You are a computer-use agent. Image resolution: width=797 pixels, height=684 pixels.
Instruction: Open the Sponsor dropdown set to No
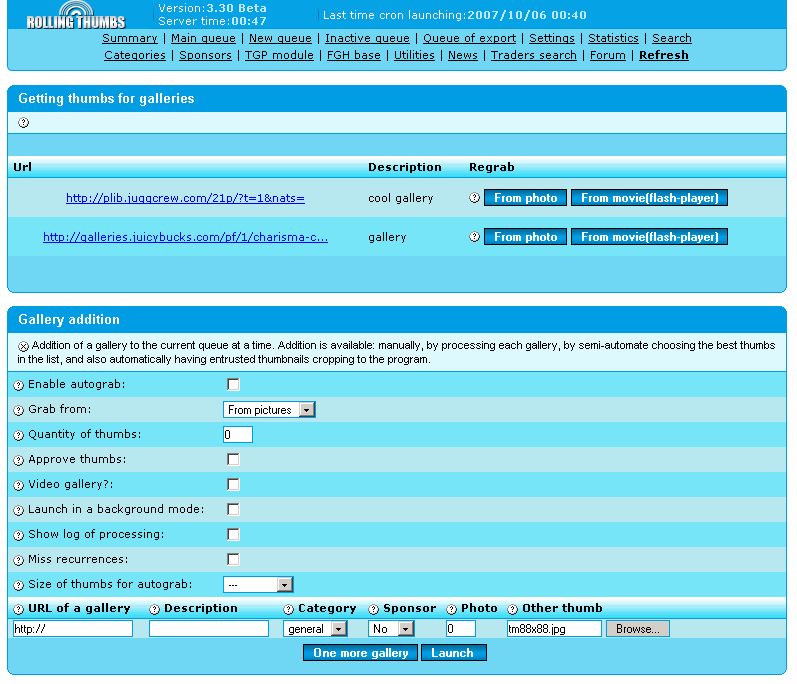coord(391,629)
